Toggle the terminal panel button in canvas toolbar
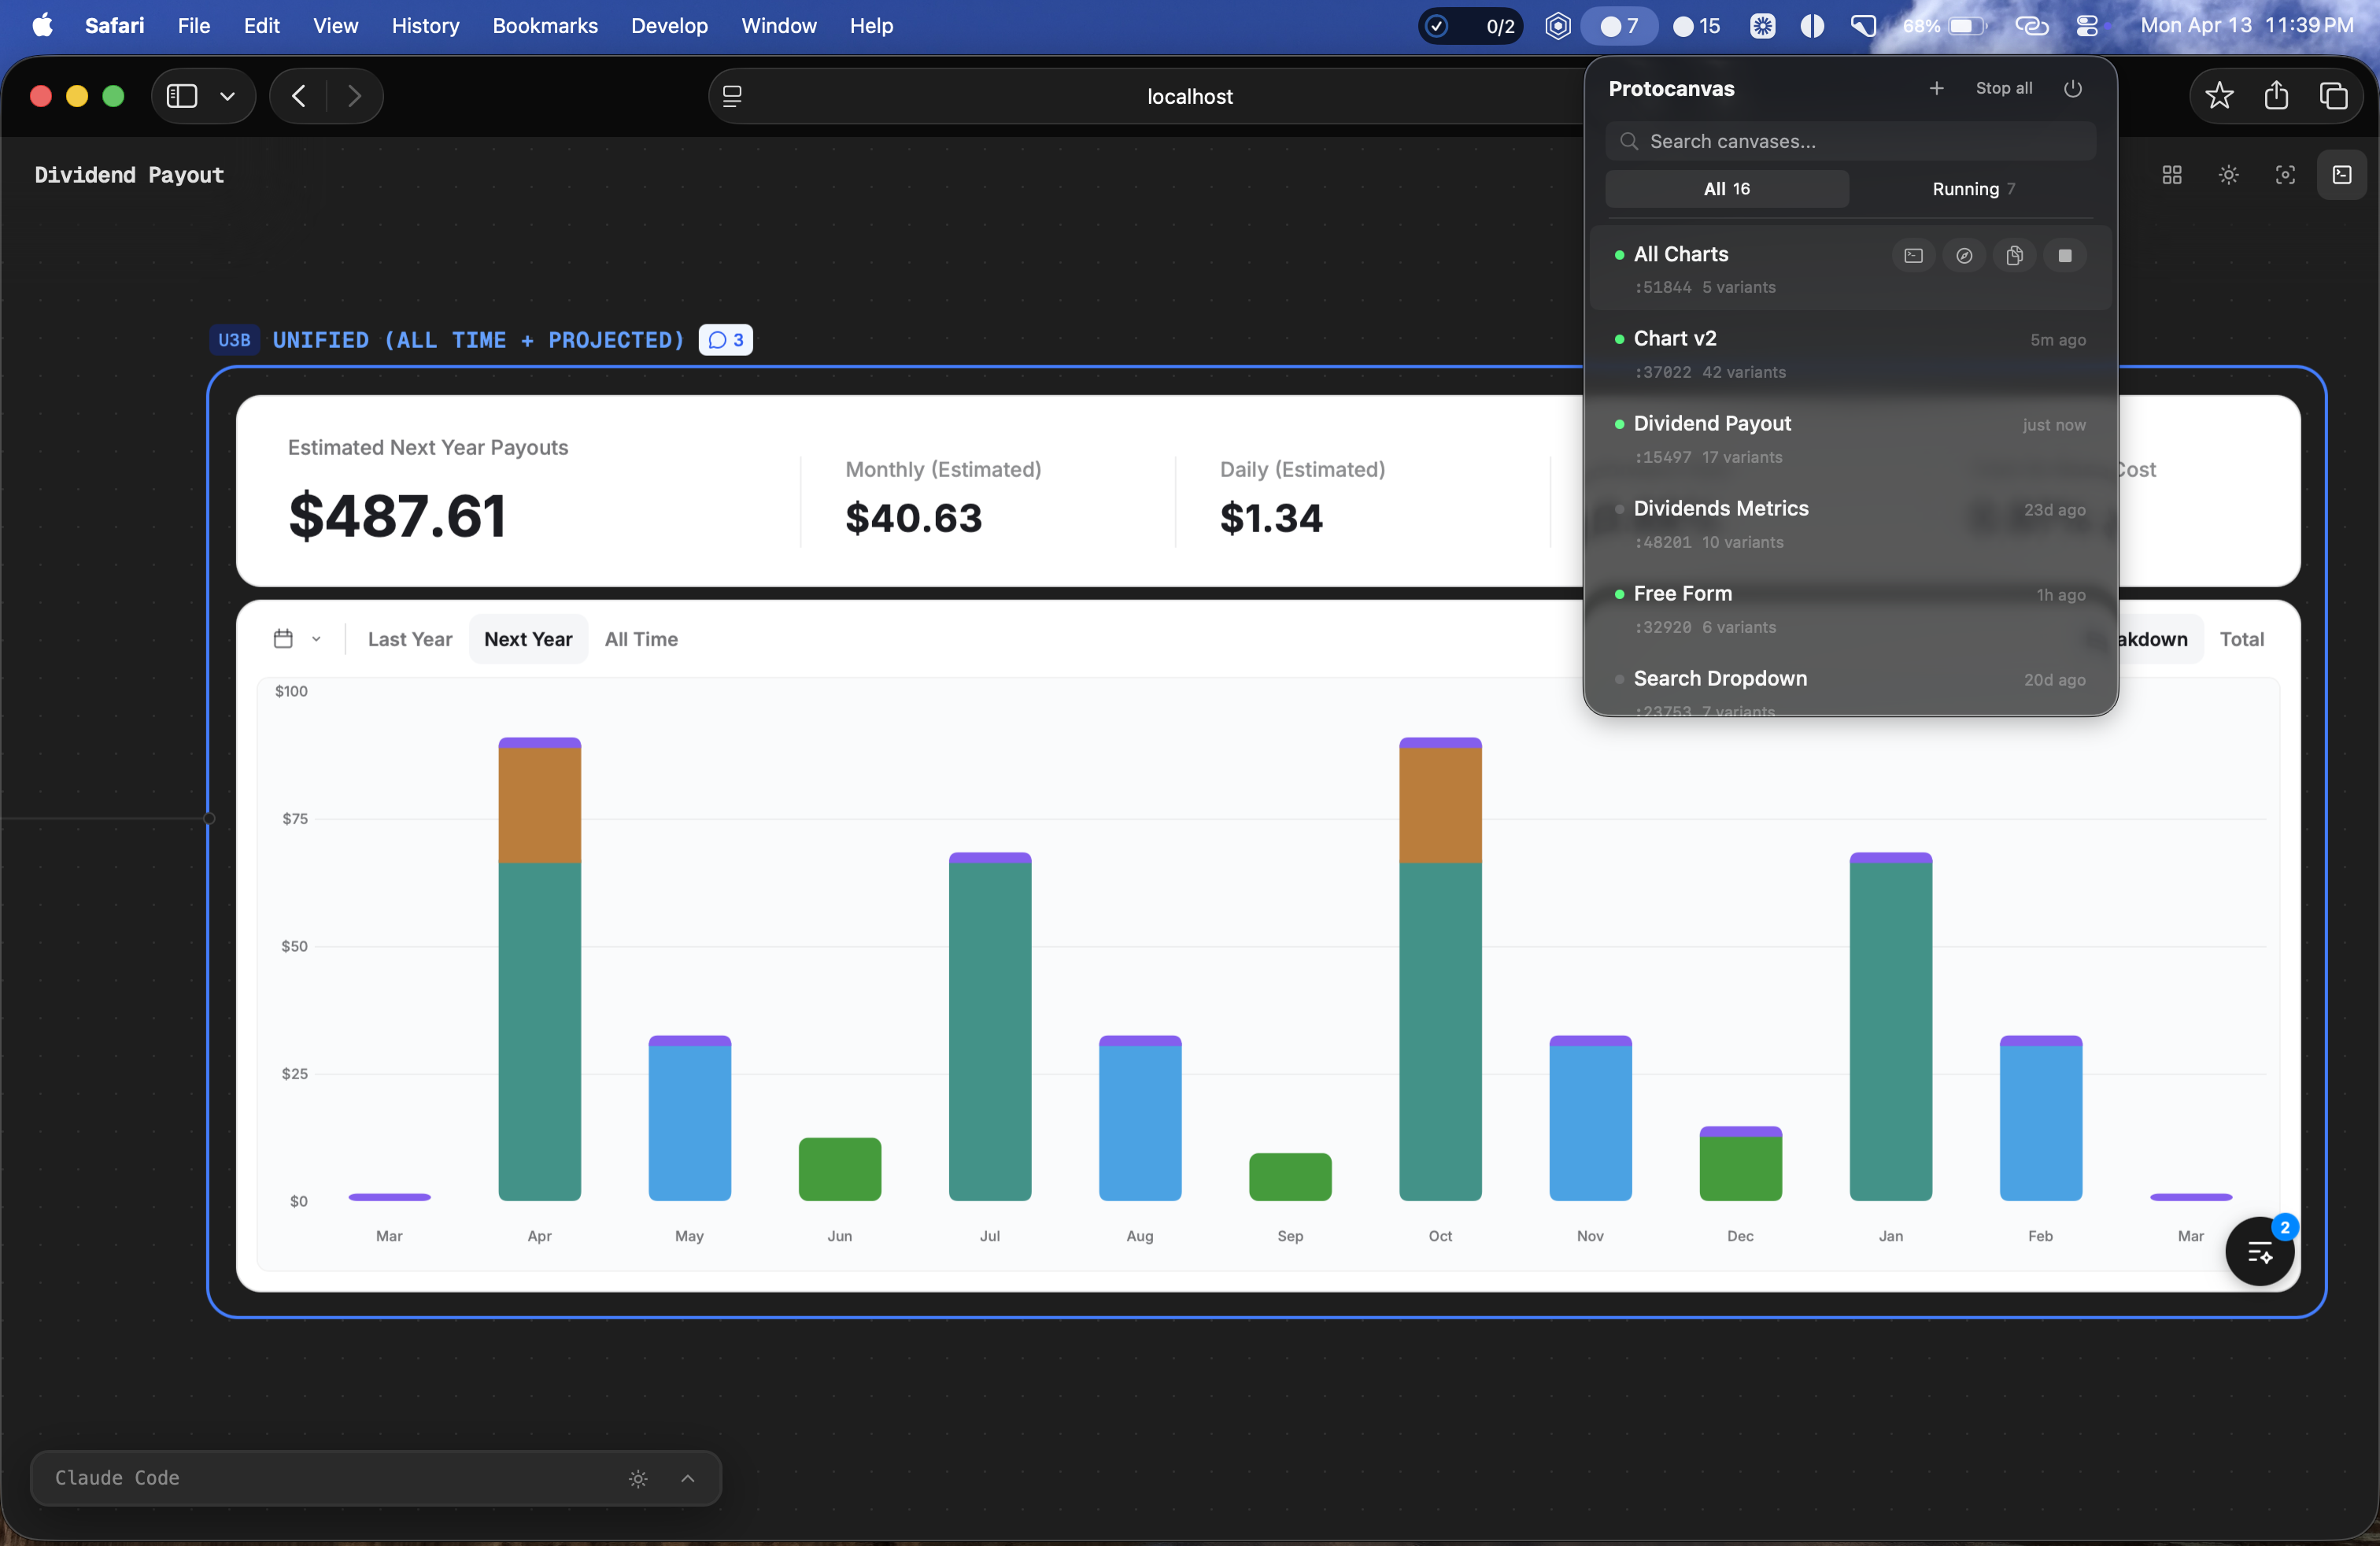Image resolution: width=2380 pixels, height=1546 pixels. 2341,175
